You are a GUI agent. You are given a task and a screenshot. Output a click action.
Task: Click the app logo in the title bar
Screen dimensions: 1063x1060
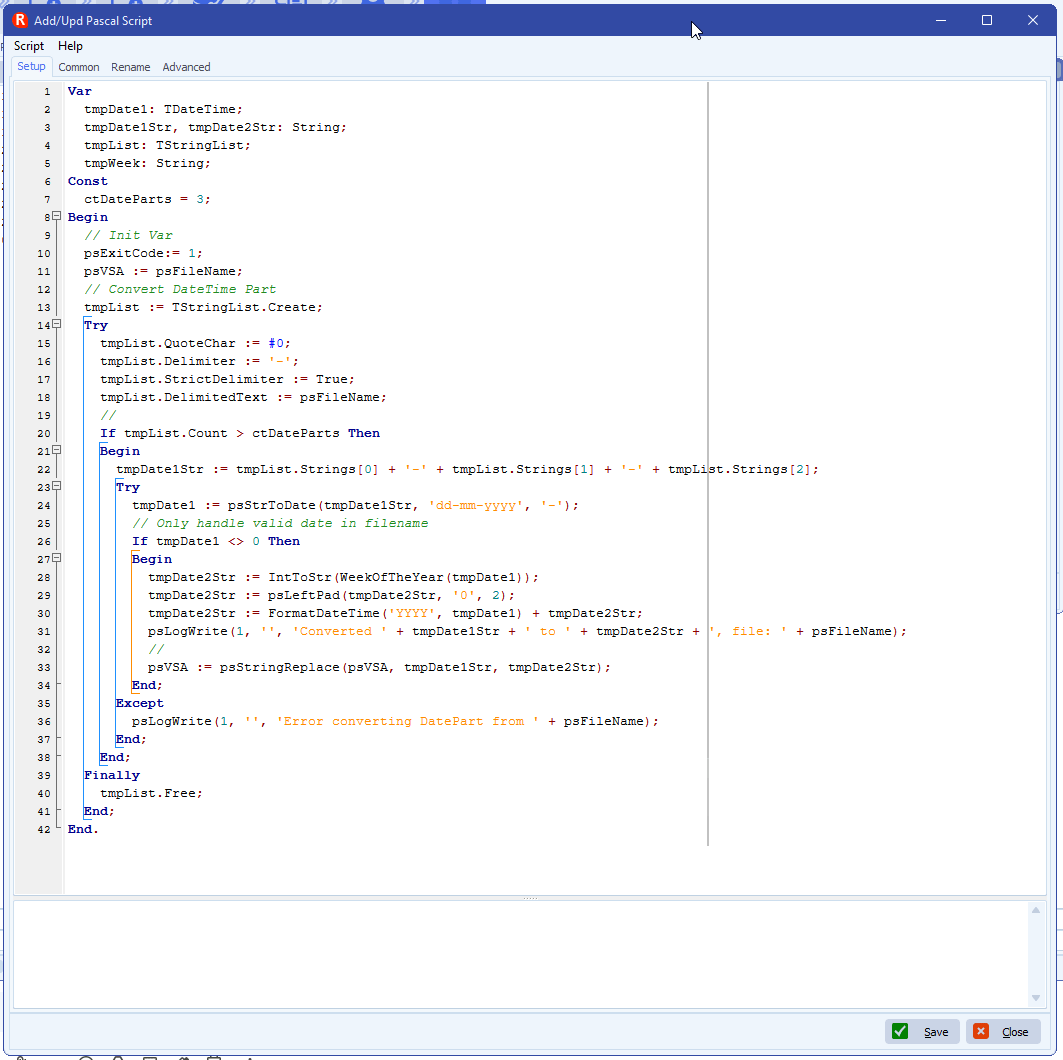20,20
